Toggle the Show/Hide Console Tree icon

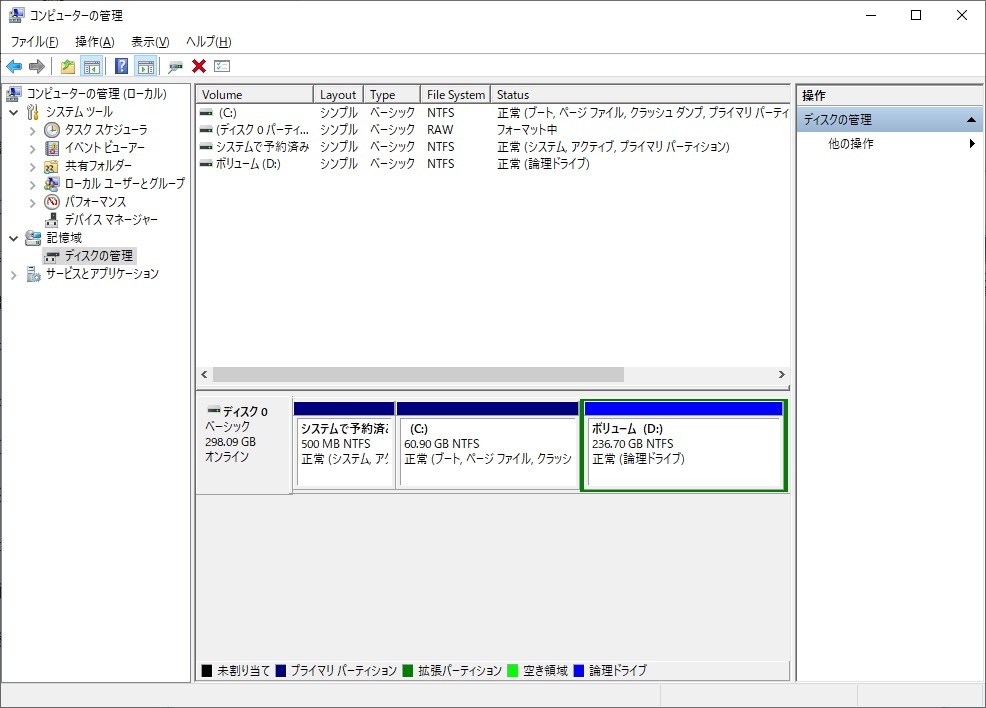click(92, 66)
